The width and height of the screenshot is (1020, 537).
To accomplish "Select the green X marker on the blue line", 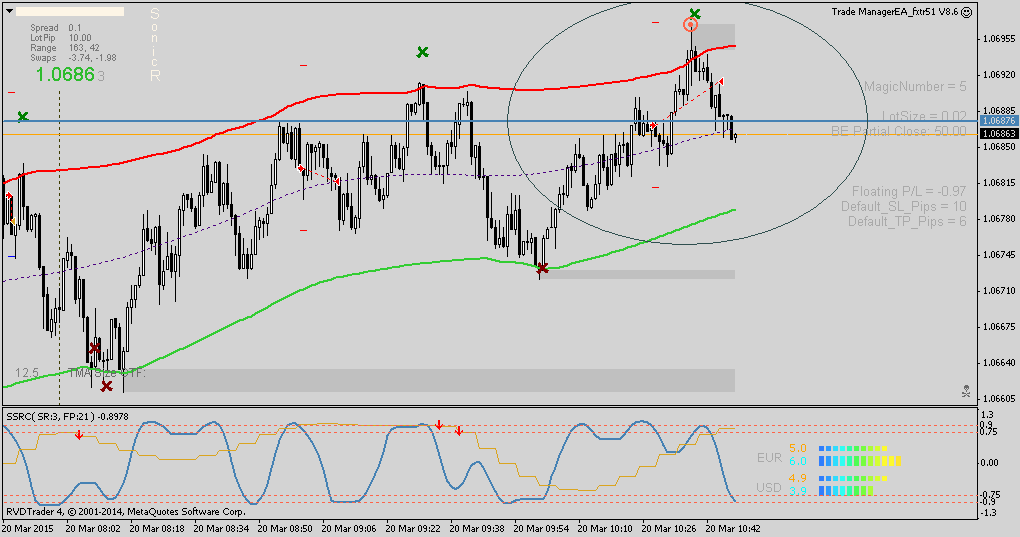I will [x=23, y=117].
